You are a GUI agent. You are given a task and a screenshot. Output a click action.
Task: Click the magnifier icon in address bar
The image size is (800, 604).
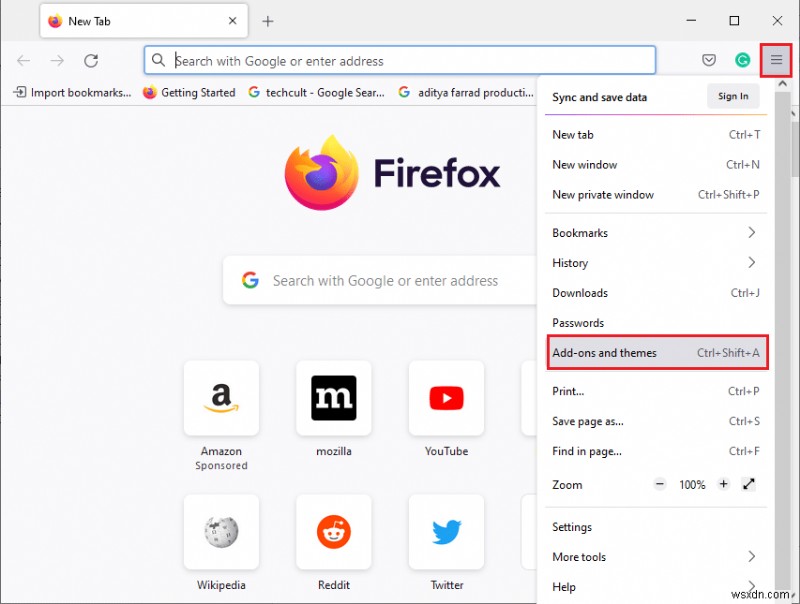pos(158,60)
